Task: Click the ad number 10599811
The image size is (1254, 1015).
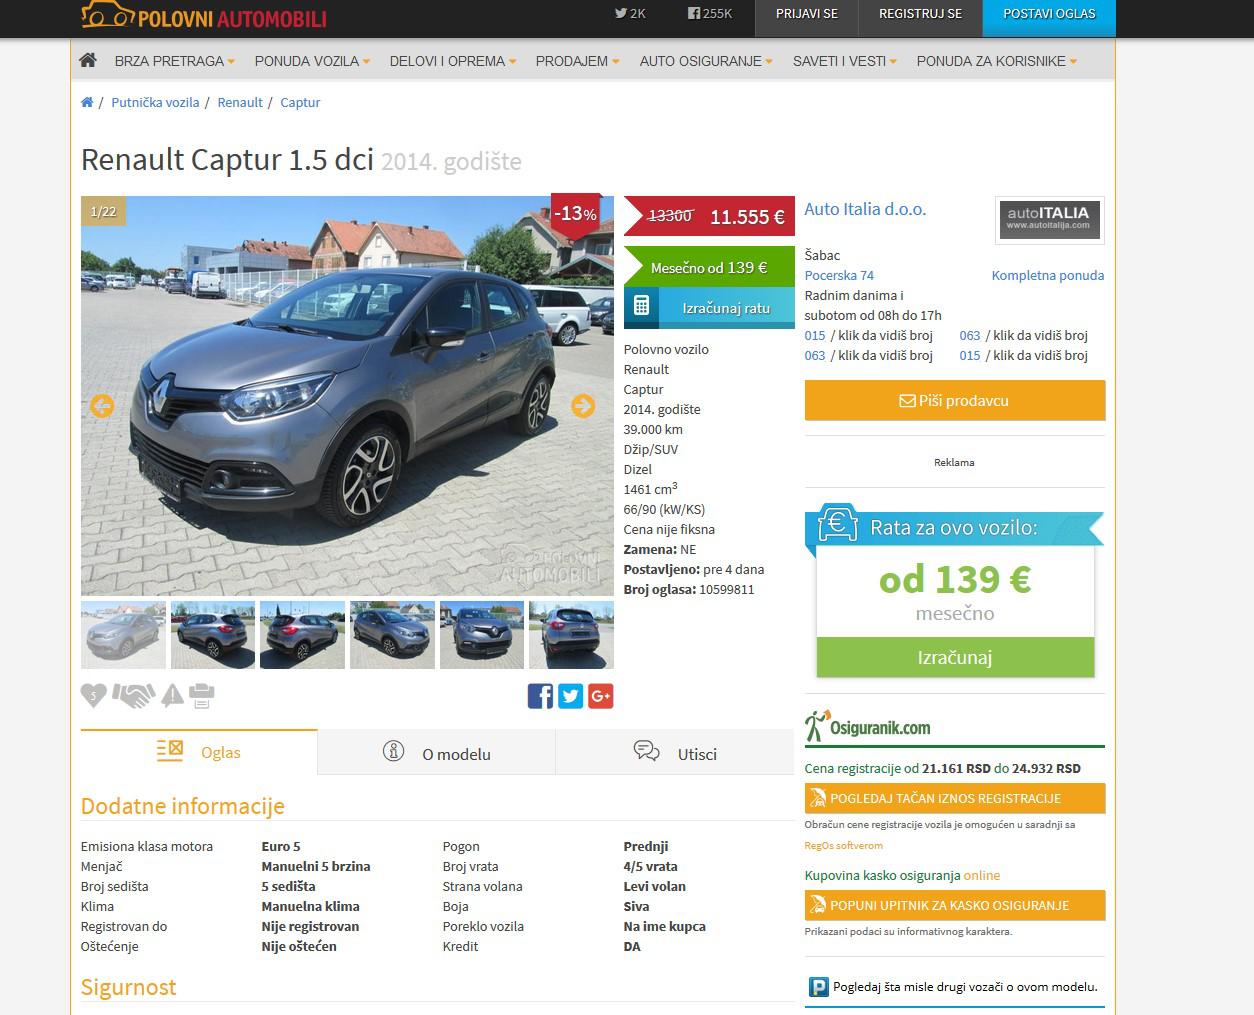Action: coord(727,589)
